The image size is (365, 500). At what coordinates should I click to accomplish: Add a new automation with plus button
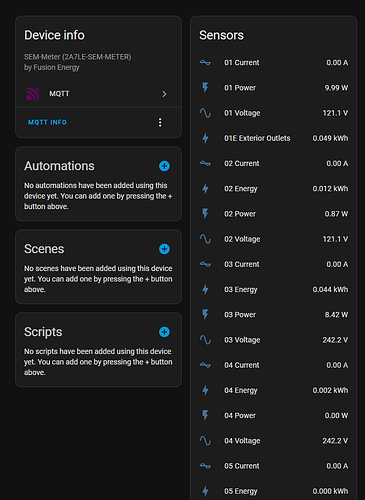[164, 166]
